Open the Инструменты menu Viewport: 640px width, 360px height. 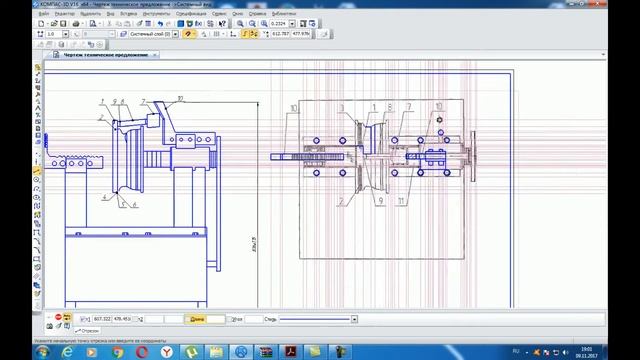pos(156,13)
